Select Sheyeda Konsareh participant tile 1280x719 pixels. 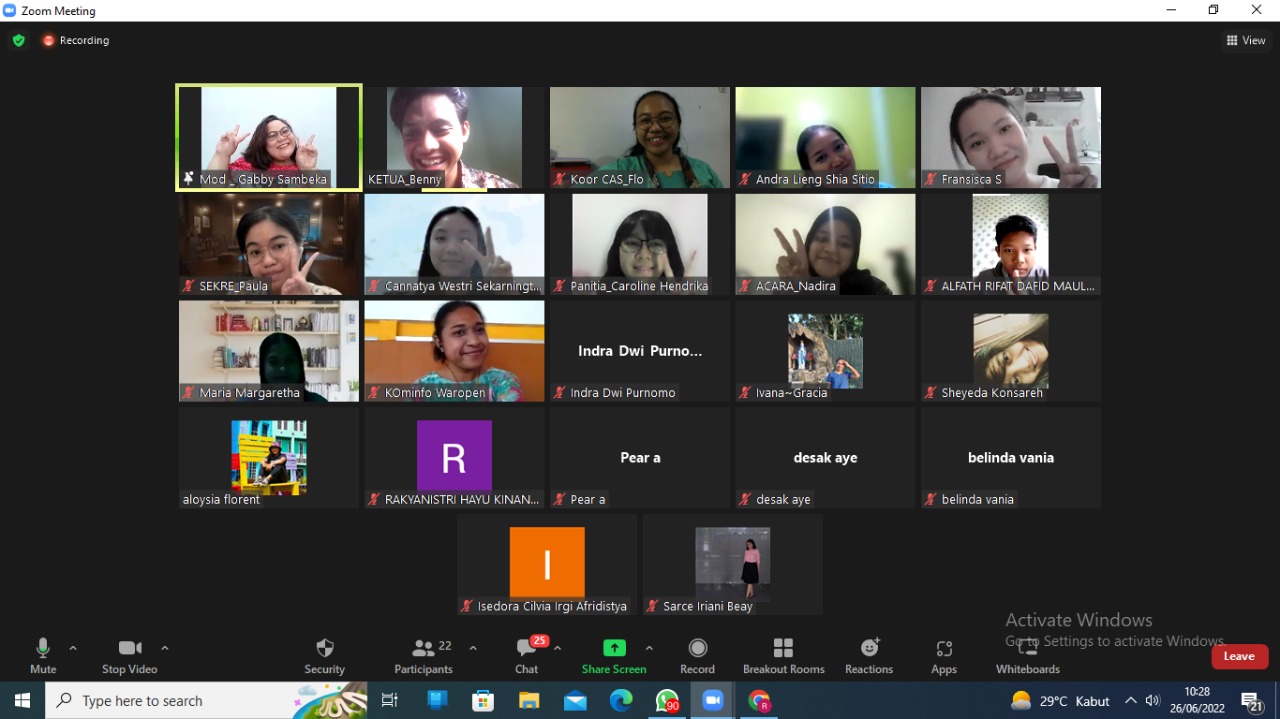(x=1011, y=351)
